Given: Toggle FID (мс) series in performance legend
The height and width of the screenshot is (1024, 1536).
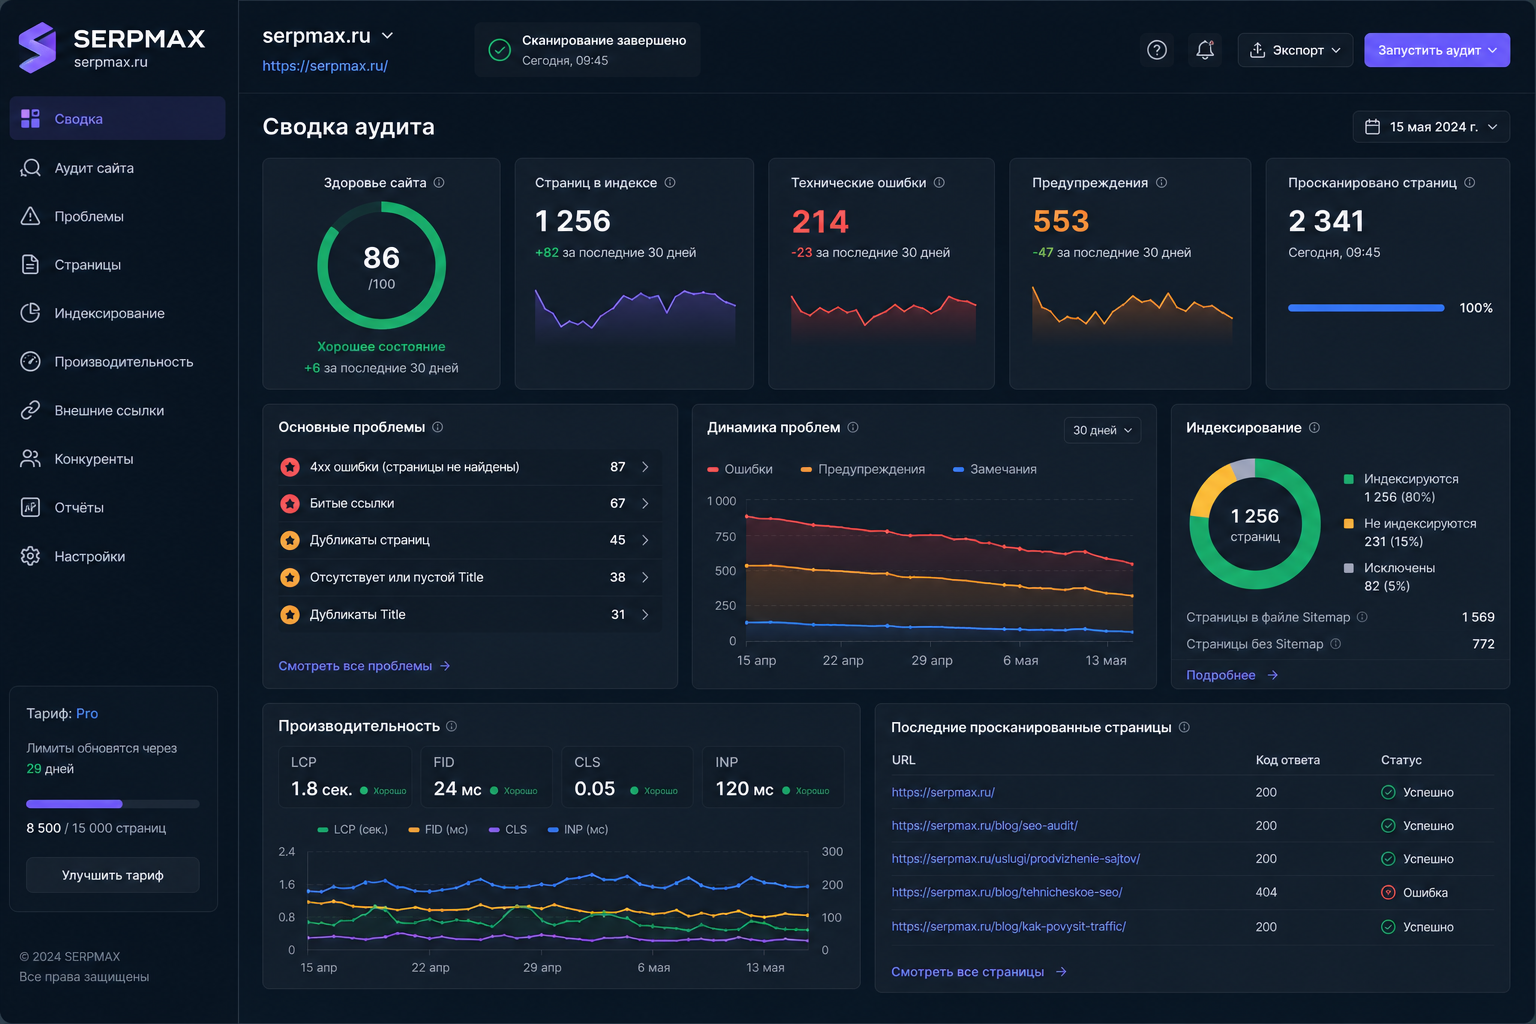Looking at the screenshot, I should (438, 829).
